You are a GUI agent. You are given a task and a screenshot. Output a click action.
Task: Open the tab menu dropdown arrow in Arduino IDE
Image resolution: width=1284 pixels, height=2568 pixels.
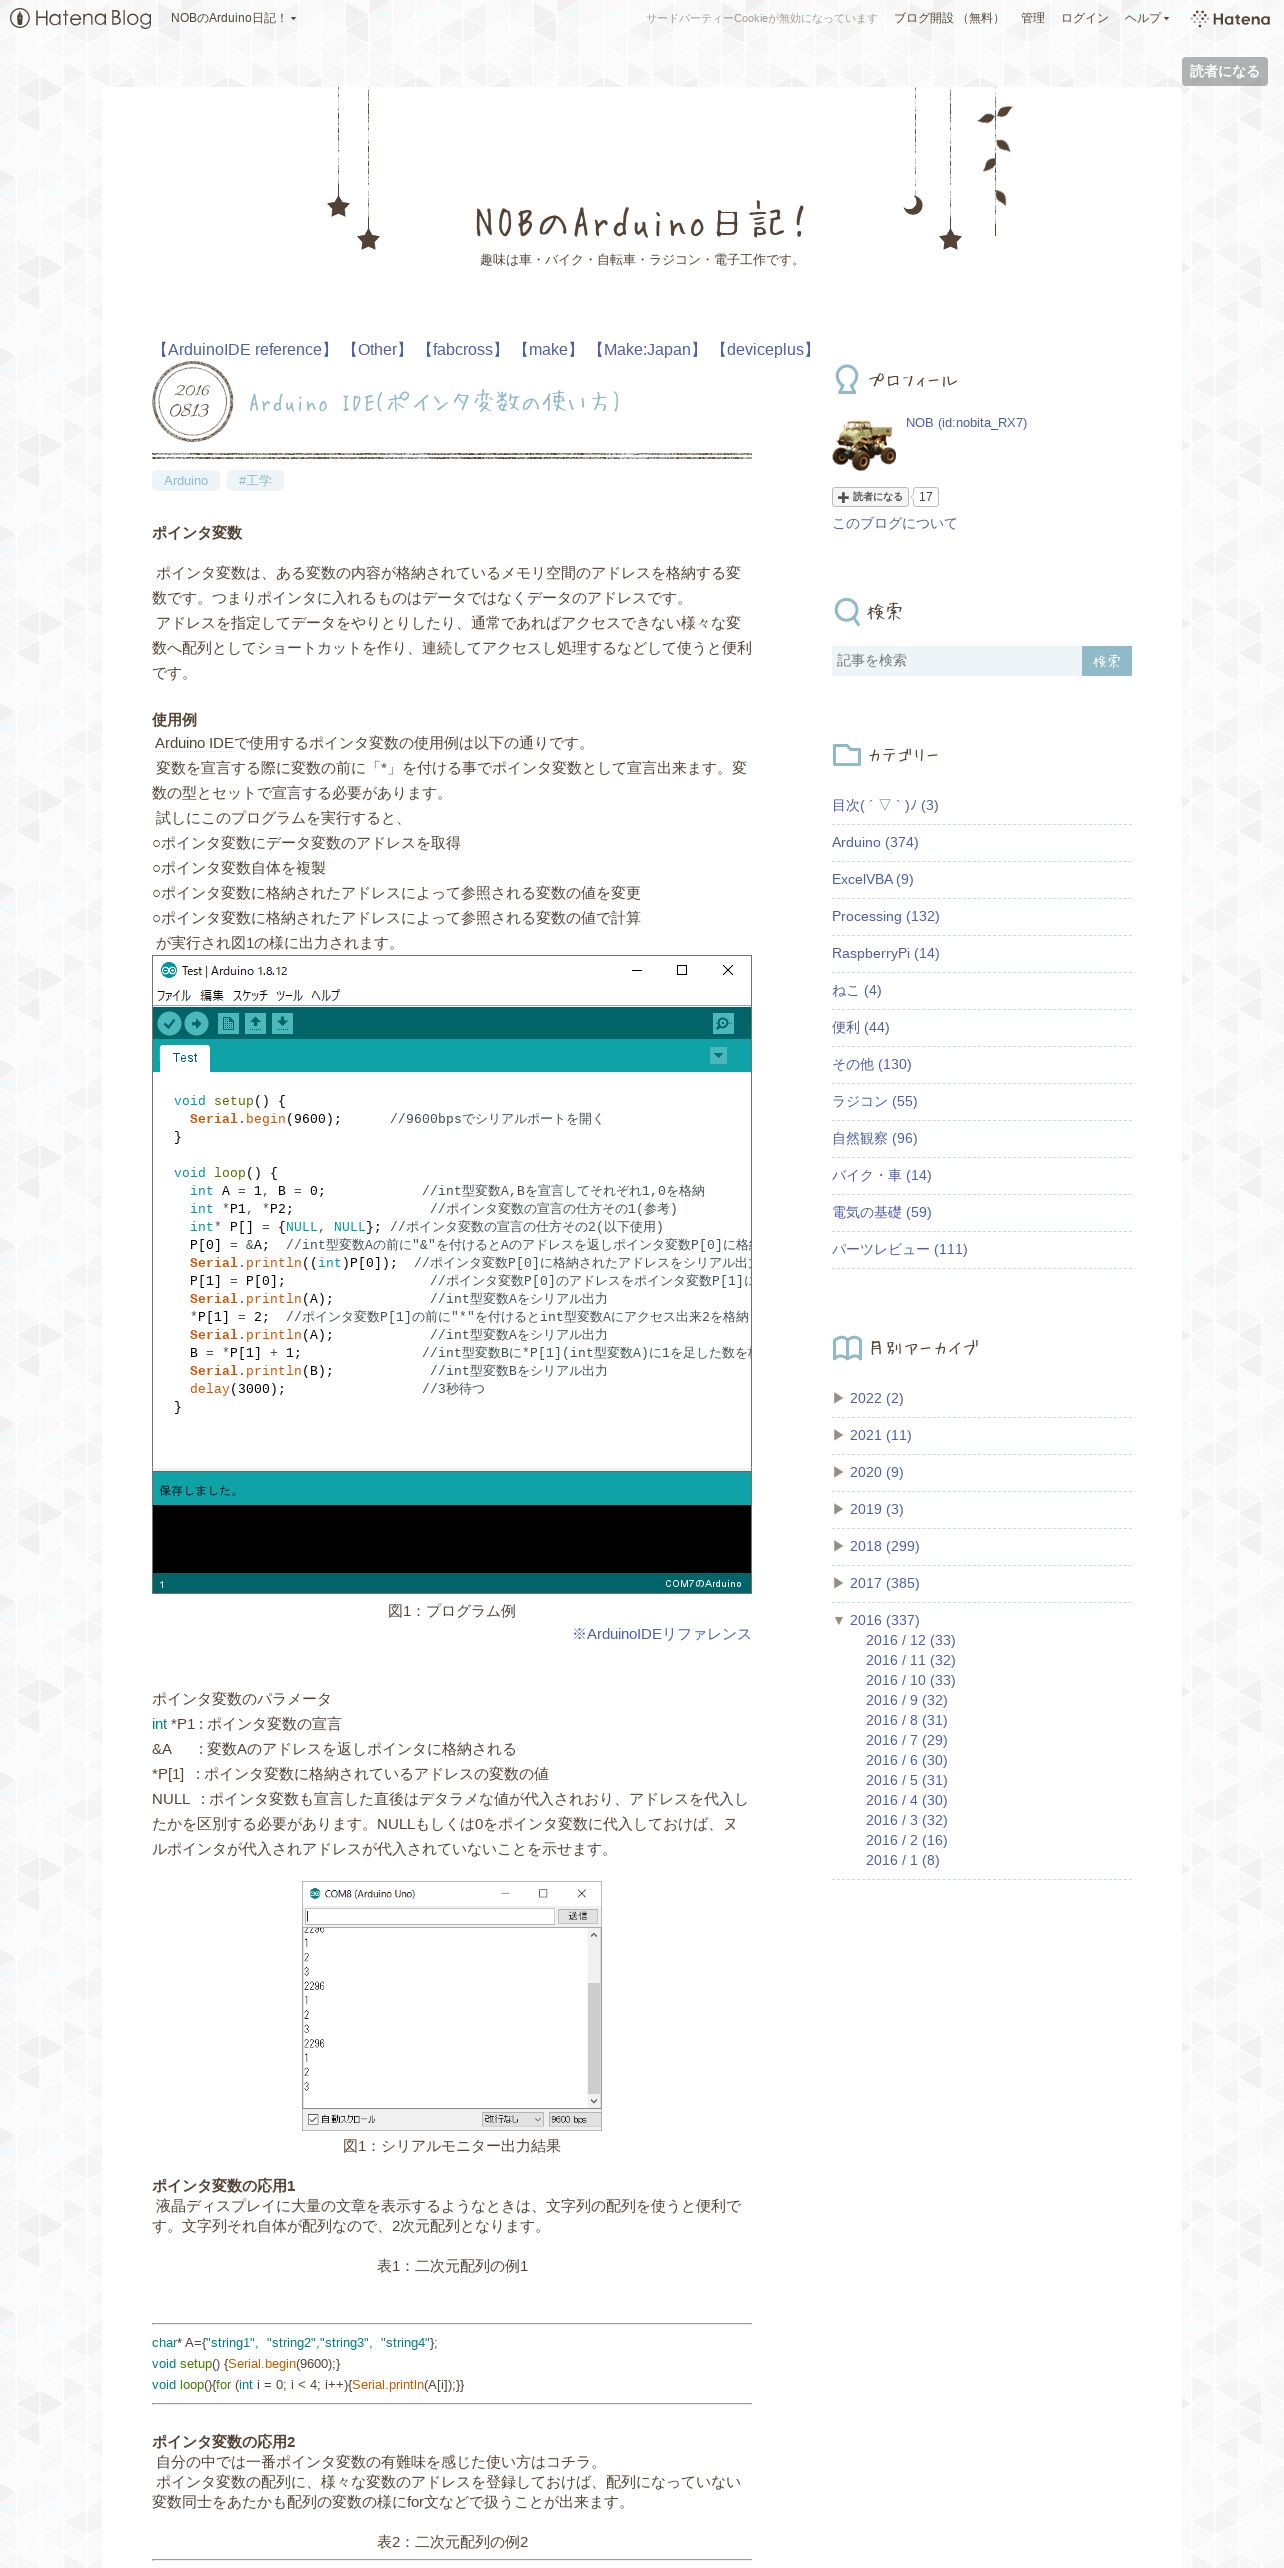[718, 1056]
